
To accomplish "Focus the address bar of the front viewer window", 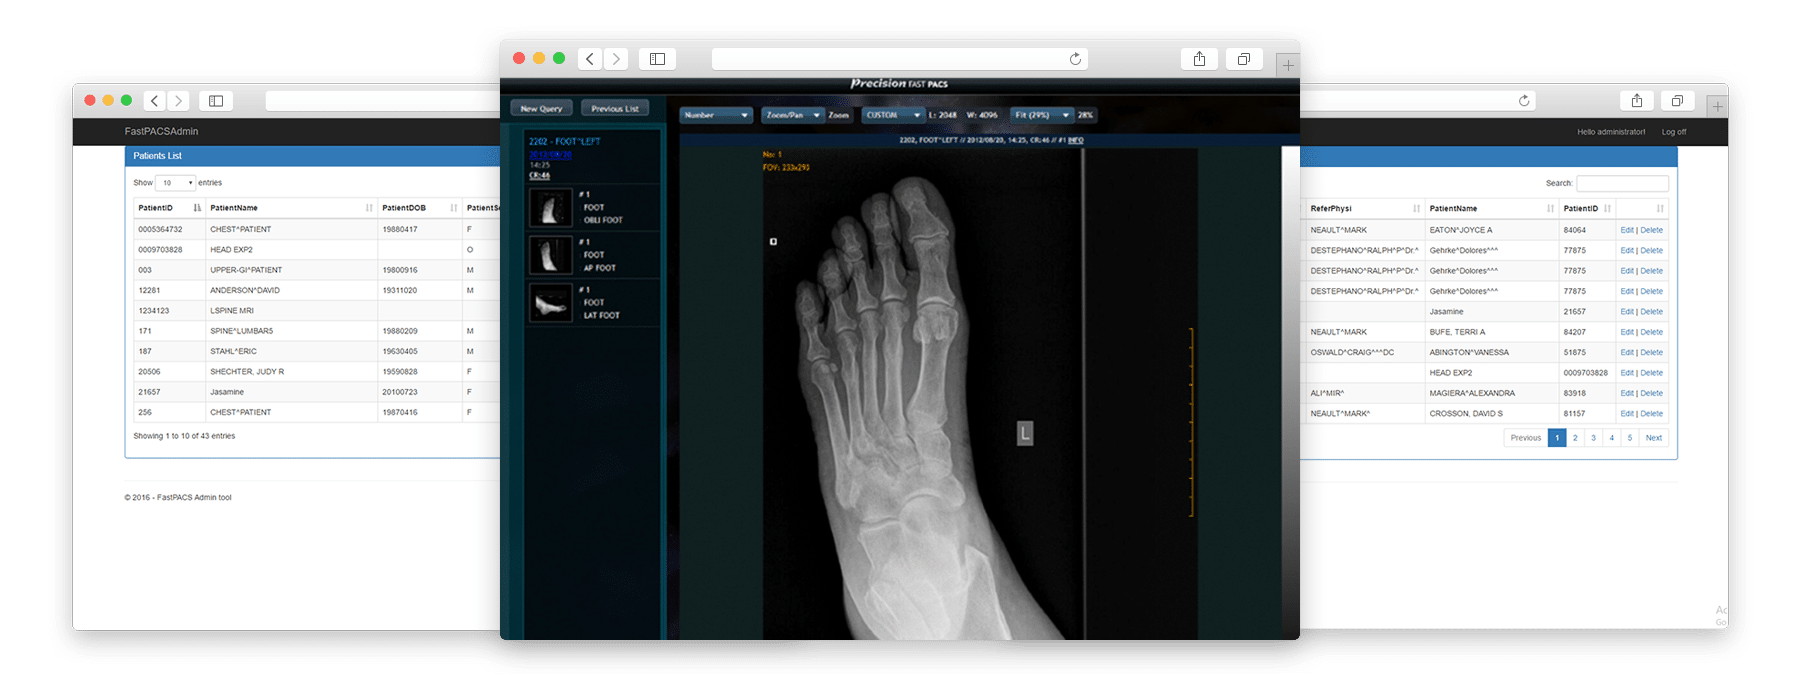I will coord(900,59).
